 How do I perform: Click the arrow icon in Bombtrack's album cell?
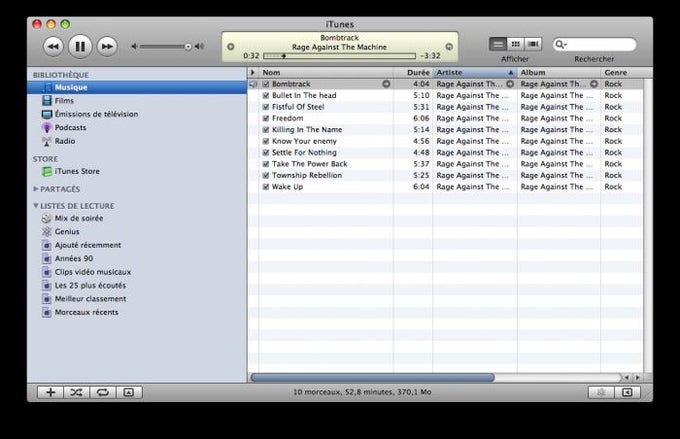point(594,84)
